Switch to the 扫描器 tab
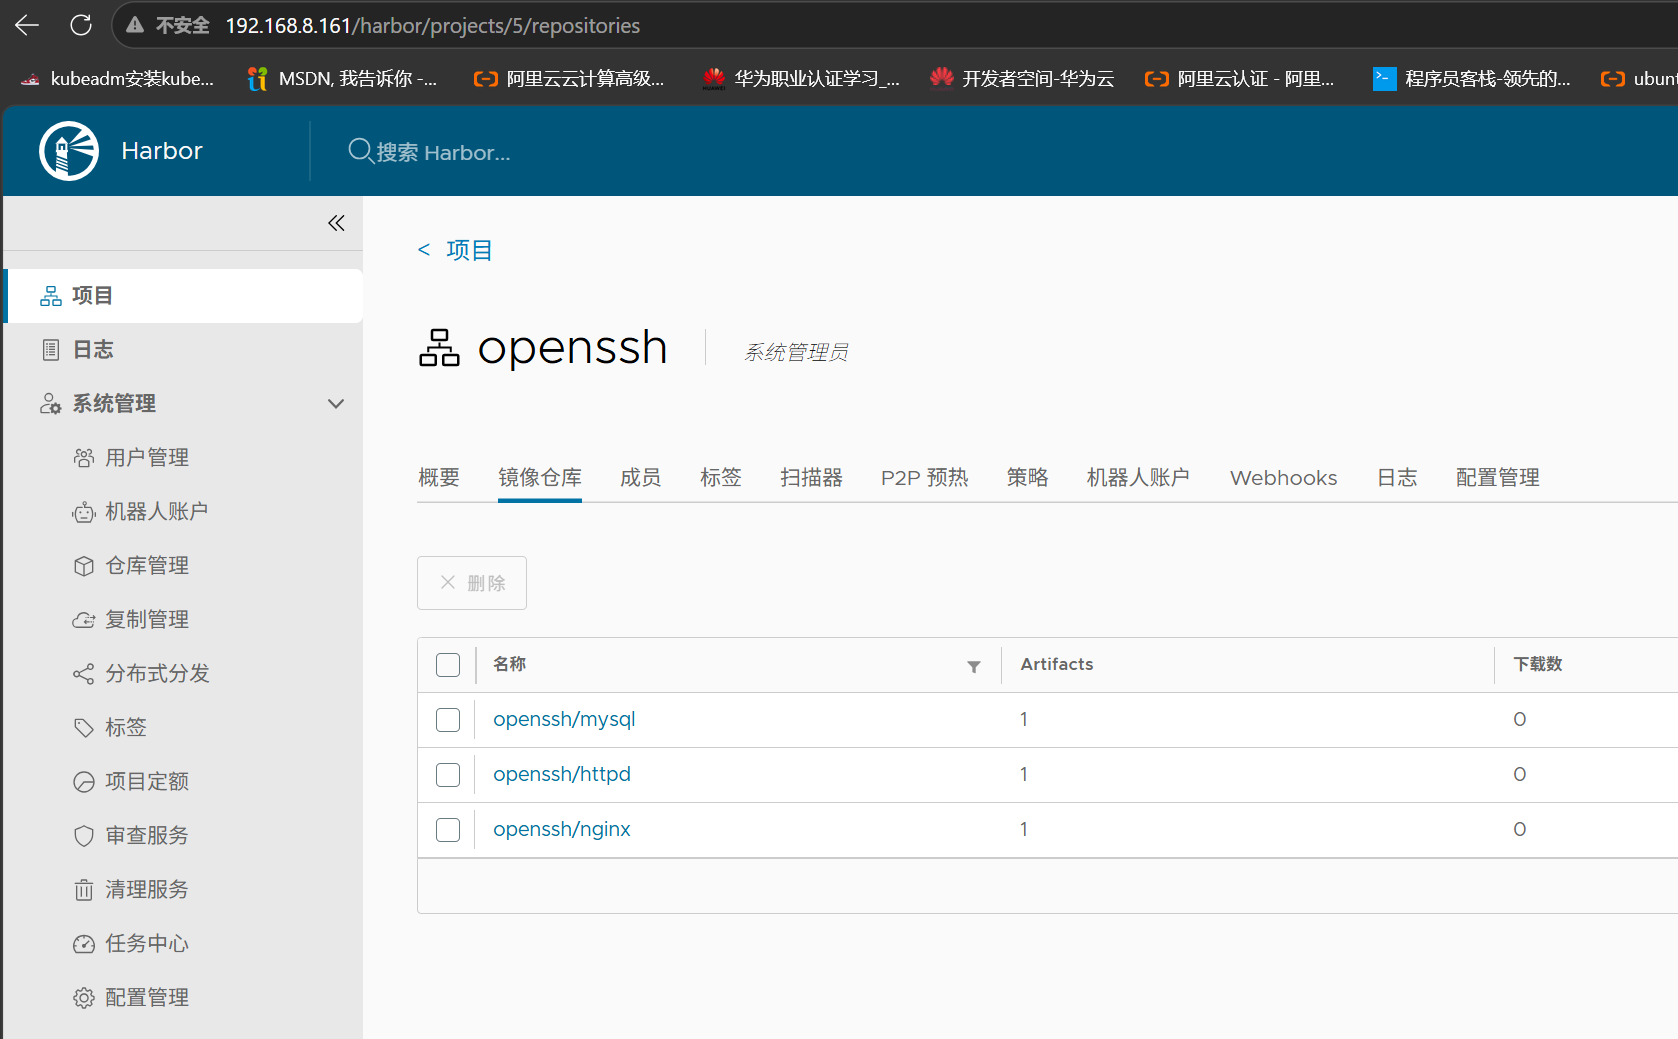 click(812, 478)
